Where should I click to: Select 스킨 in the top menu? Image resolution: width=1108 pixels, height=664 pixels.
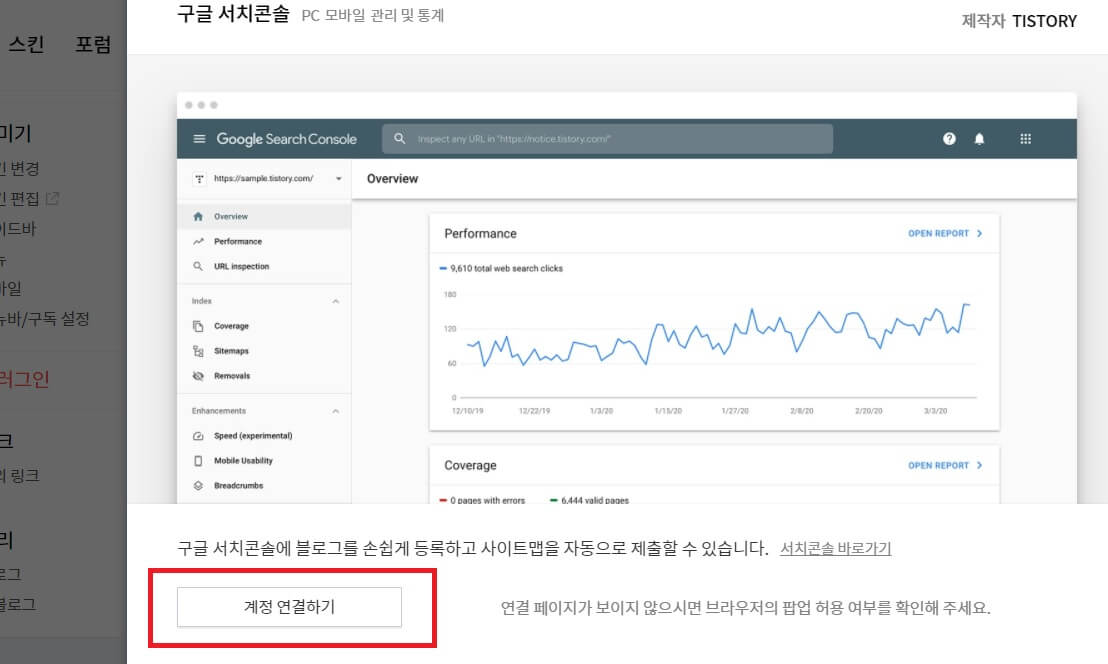(27, 44)
